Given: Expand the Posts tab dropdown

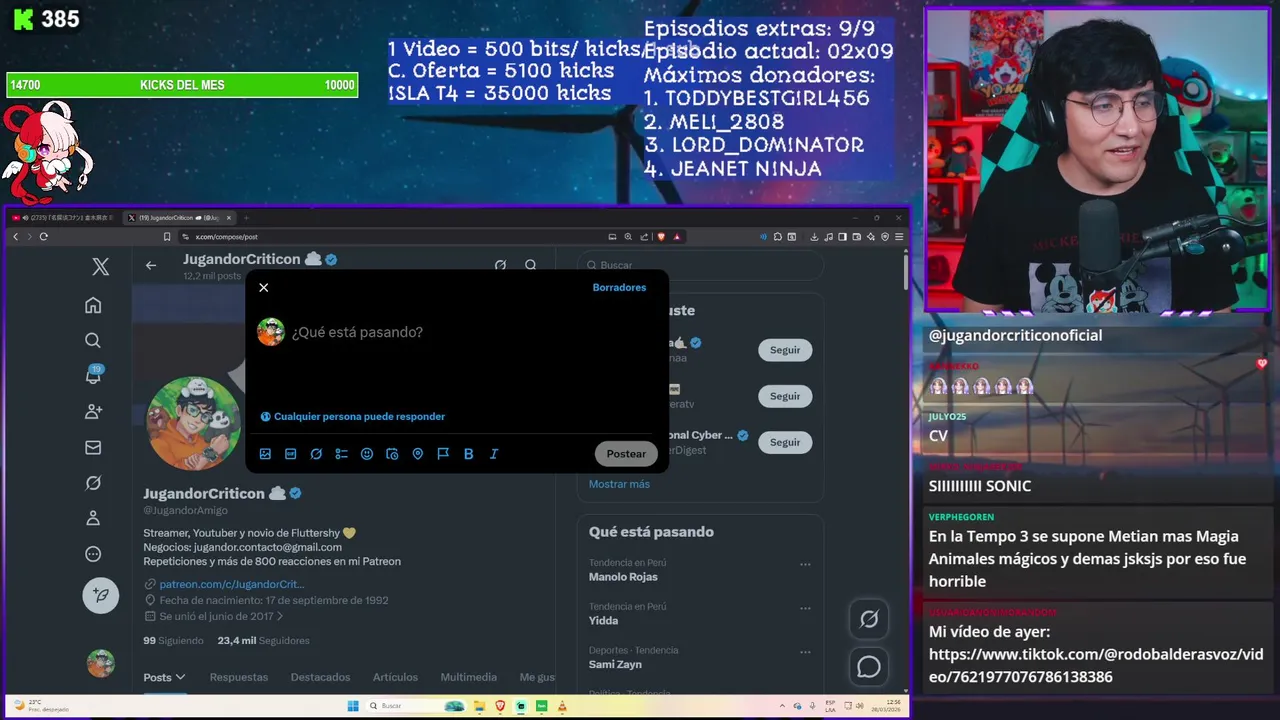Looking at the screenshot, I should tap(164, 677).
